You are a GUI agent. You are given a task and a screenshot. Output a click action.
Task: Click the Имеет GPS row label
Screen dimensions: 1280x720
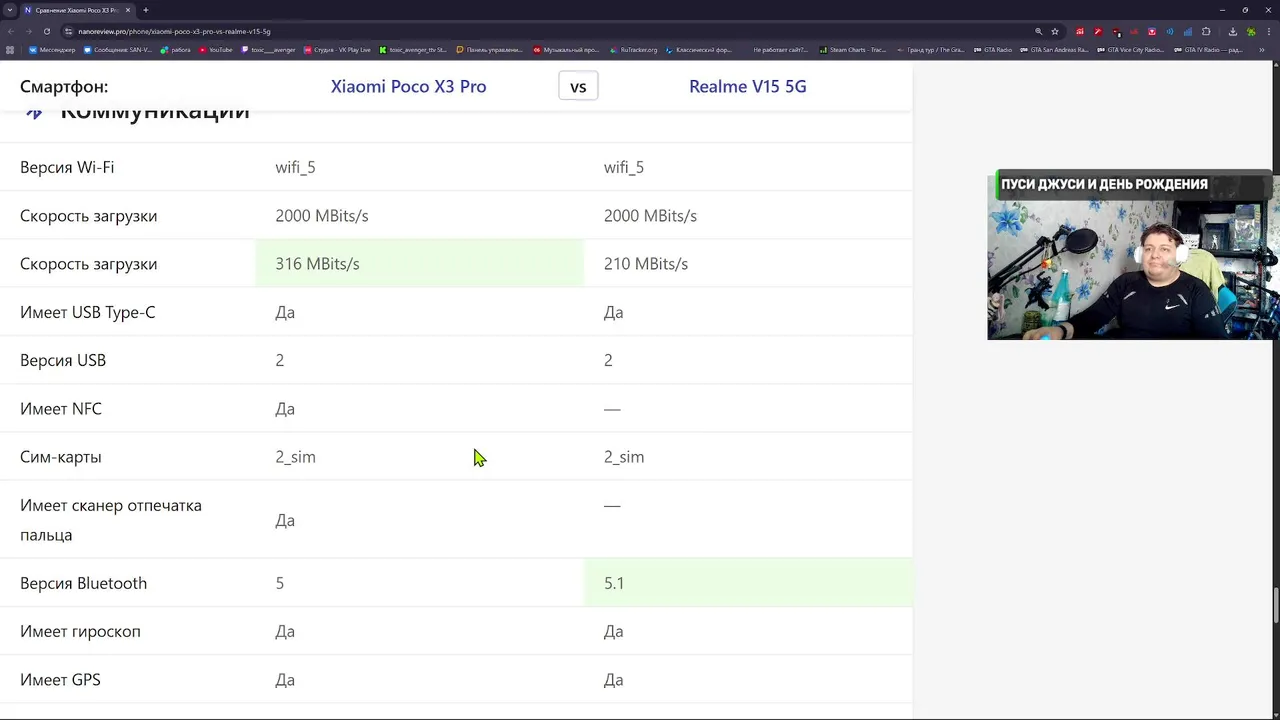click(x=60, y=680)
